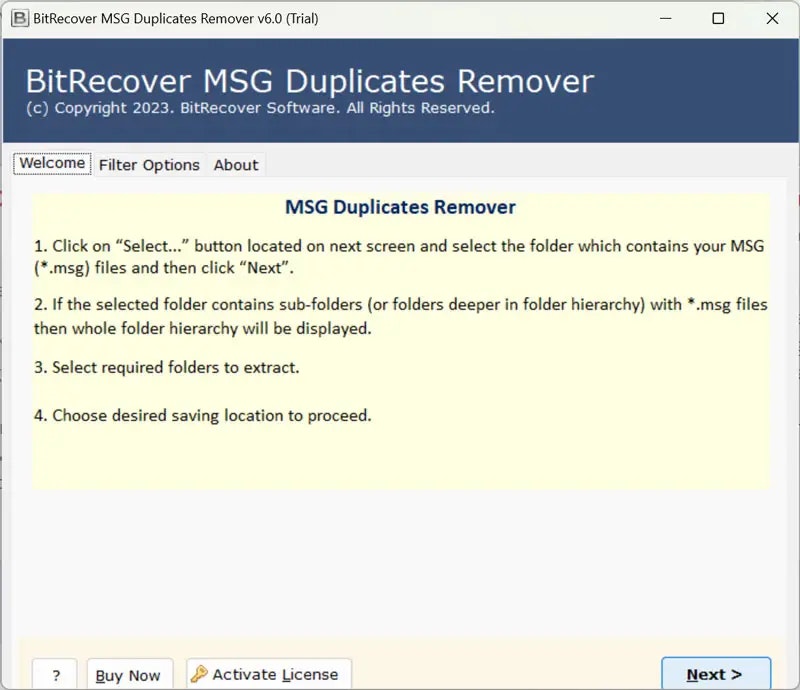Open the About tab
800x690 pixels.
coord(236,165)
